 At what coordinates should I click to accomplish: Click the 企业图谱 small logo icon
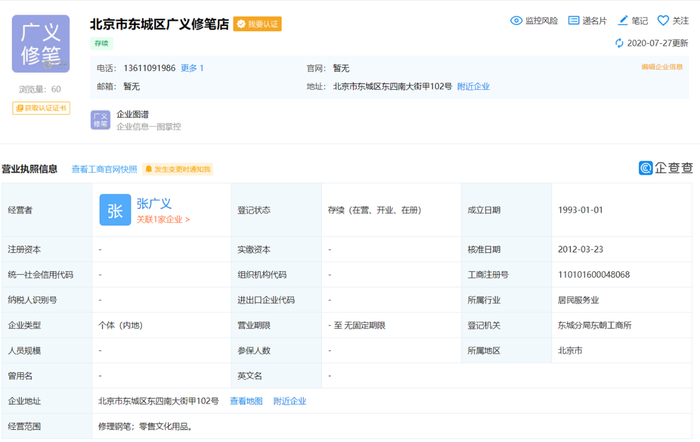pyautogui.click(x=100, y=120)
